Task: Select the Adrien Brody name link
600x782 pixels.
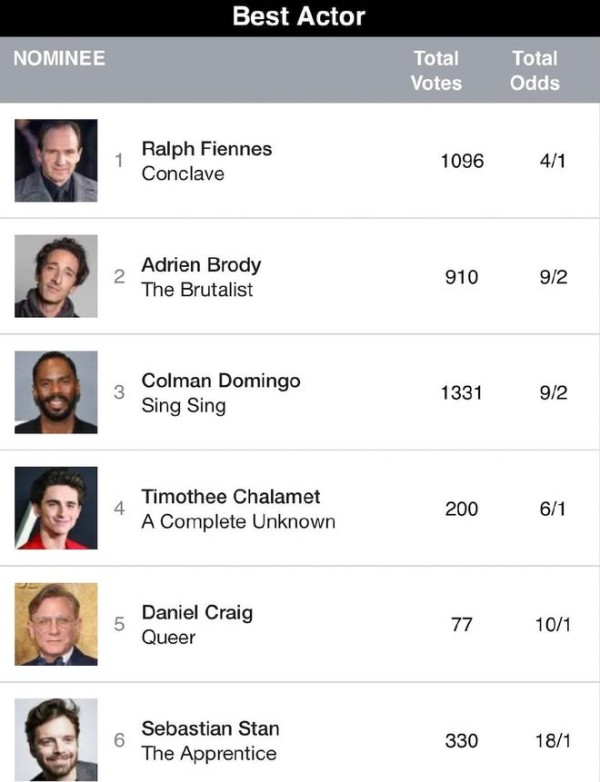Action: point(201,265)
